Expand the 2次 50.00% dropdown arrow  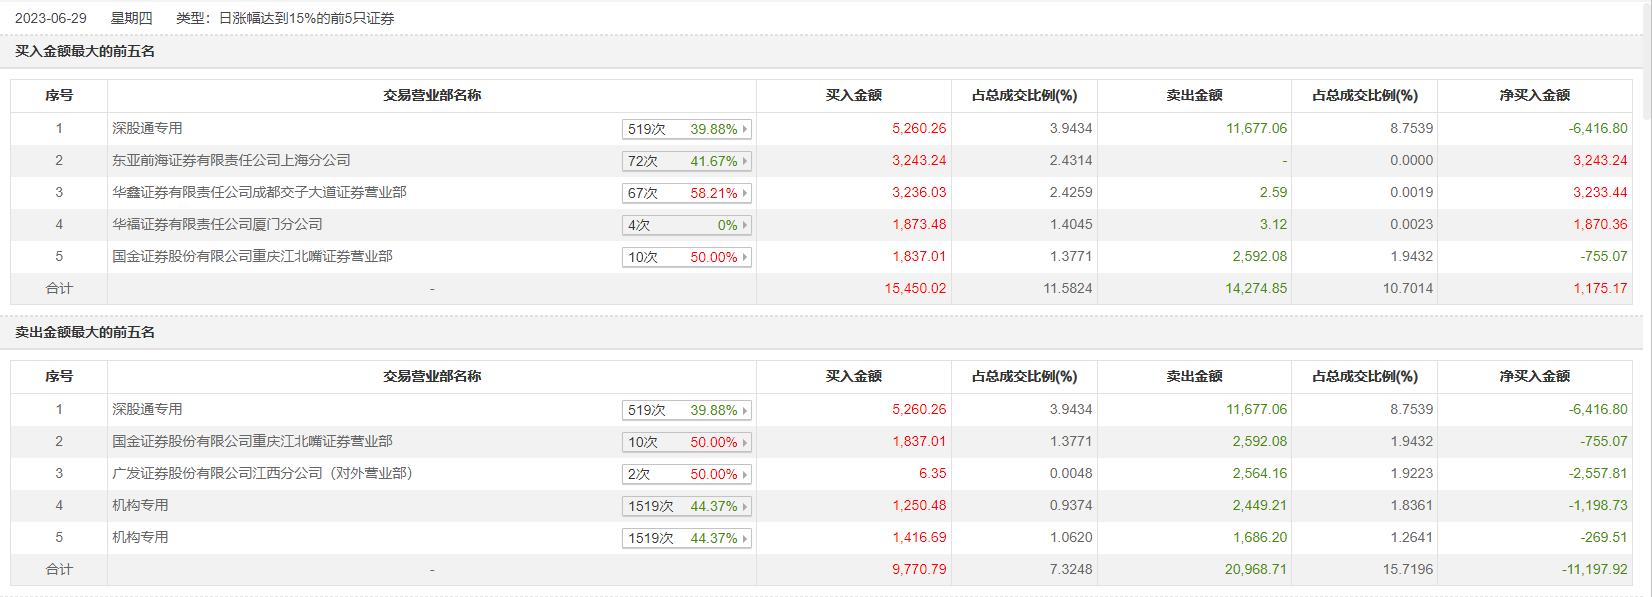point(745,474)
